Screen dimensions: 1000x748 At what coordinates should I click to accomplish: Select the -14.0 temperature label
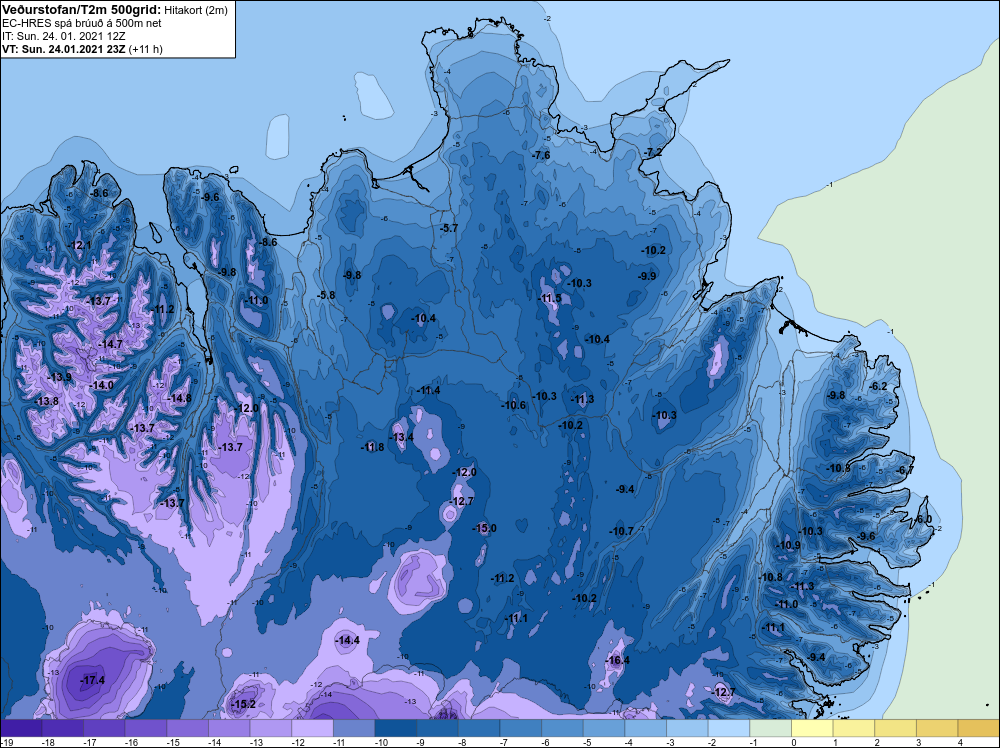click(x=101, y=385)
